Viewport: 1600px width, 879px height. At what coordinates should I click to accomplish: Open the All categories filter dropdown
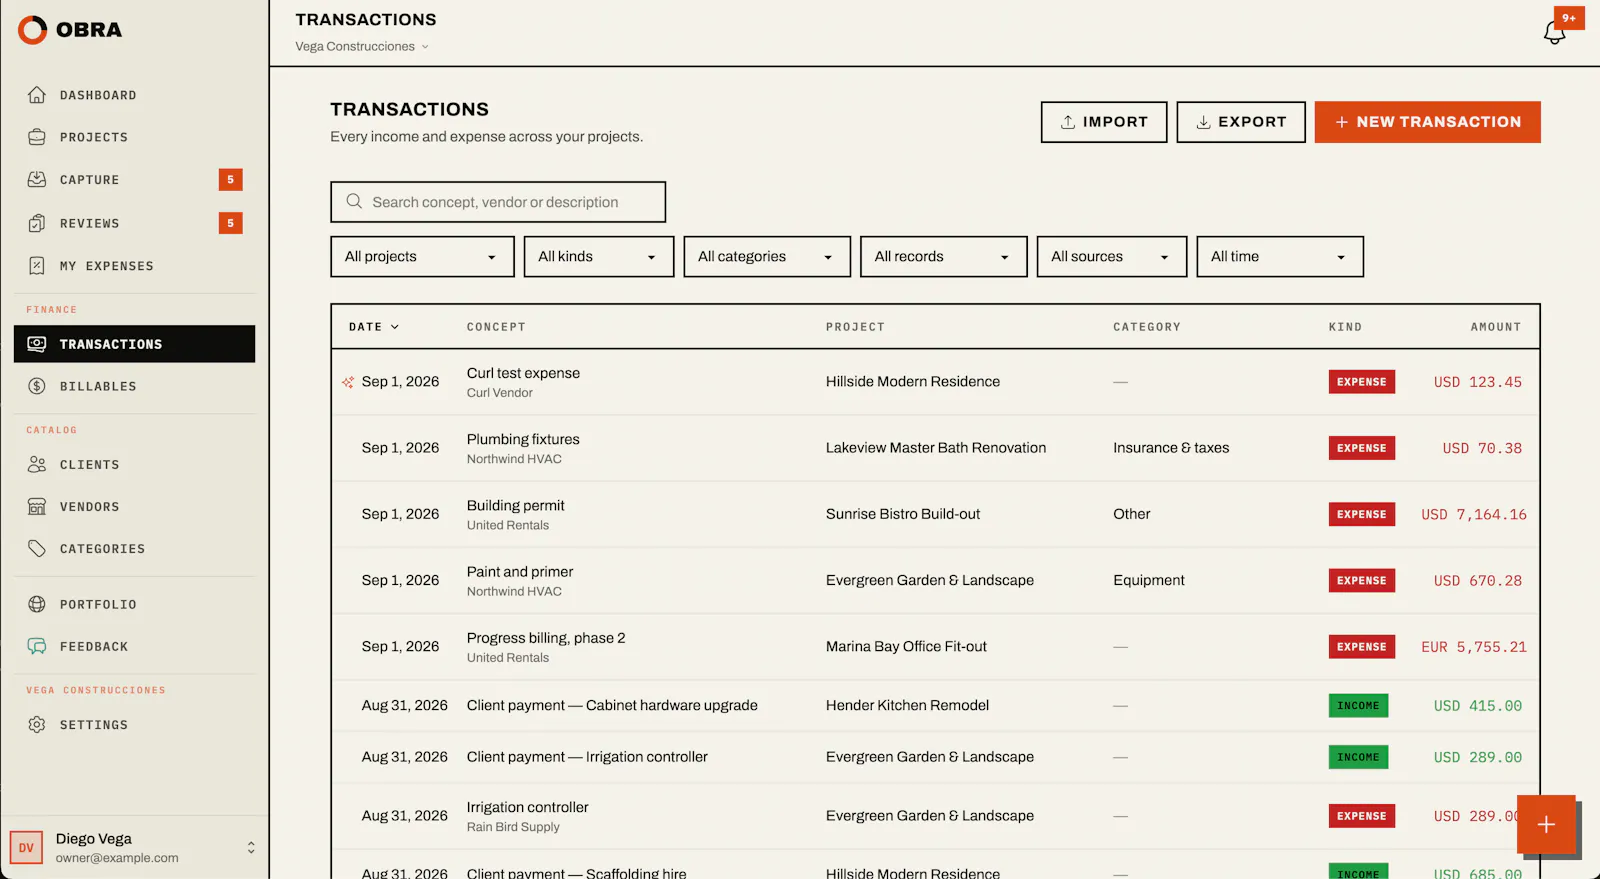767,257
